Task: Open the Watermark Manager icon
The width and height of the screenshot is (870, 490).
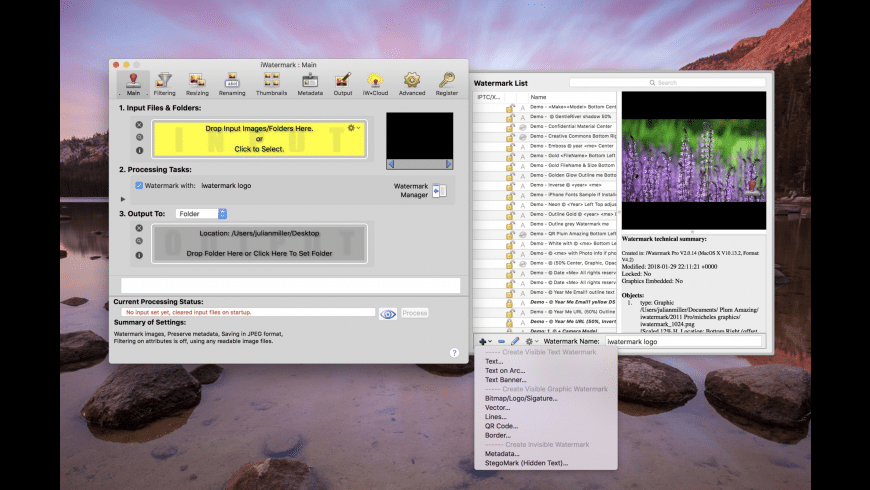Action: [441, 191]
